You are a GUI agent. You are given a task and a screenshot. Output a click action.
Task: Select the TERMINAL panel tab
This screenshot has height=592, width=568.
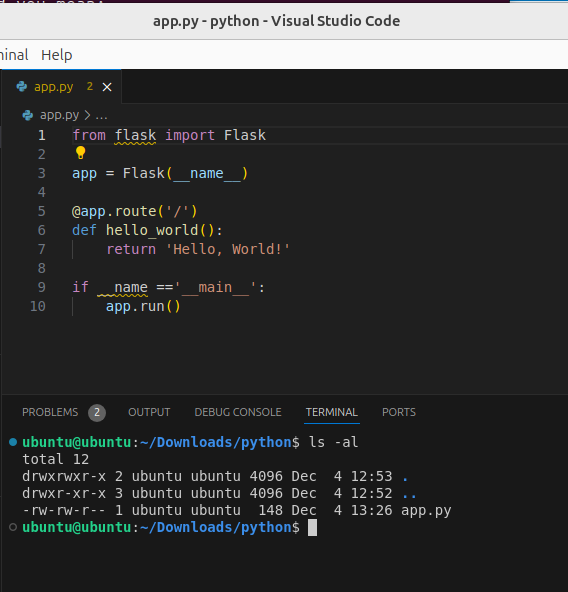pos(332,412)
